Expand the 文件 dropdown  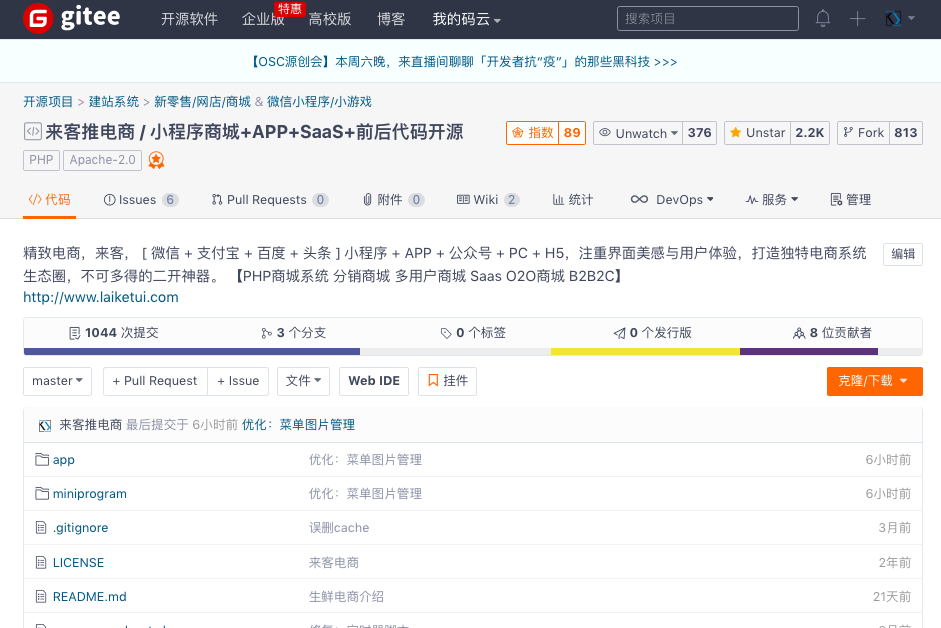pyautogui.click(x=304, y=381)
